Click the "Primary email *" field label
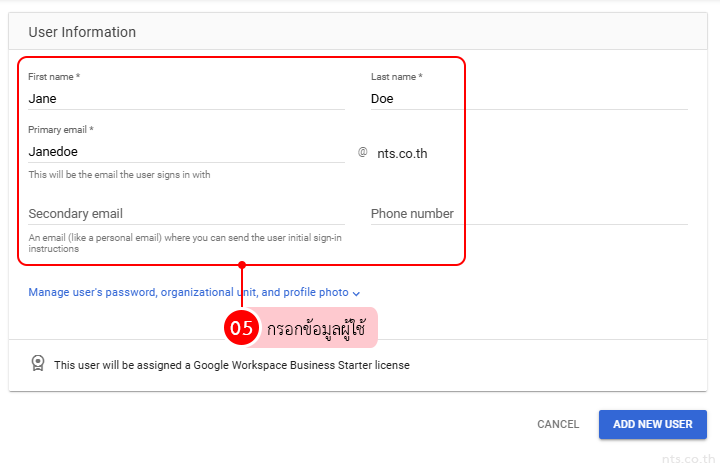 click(60, 130)
